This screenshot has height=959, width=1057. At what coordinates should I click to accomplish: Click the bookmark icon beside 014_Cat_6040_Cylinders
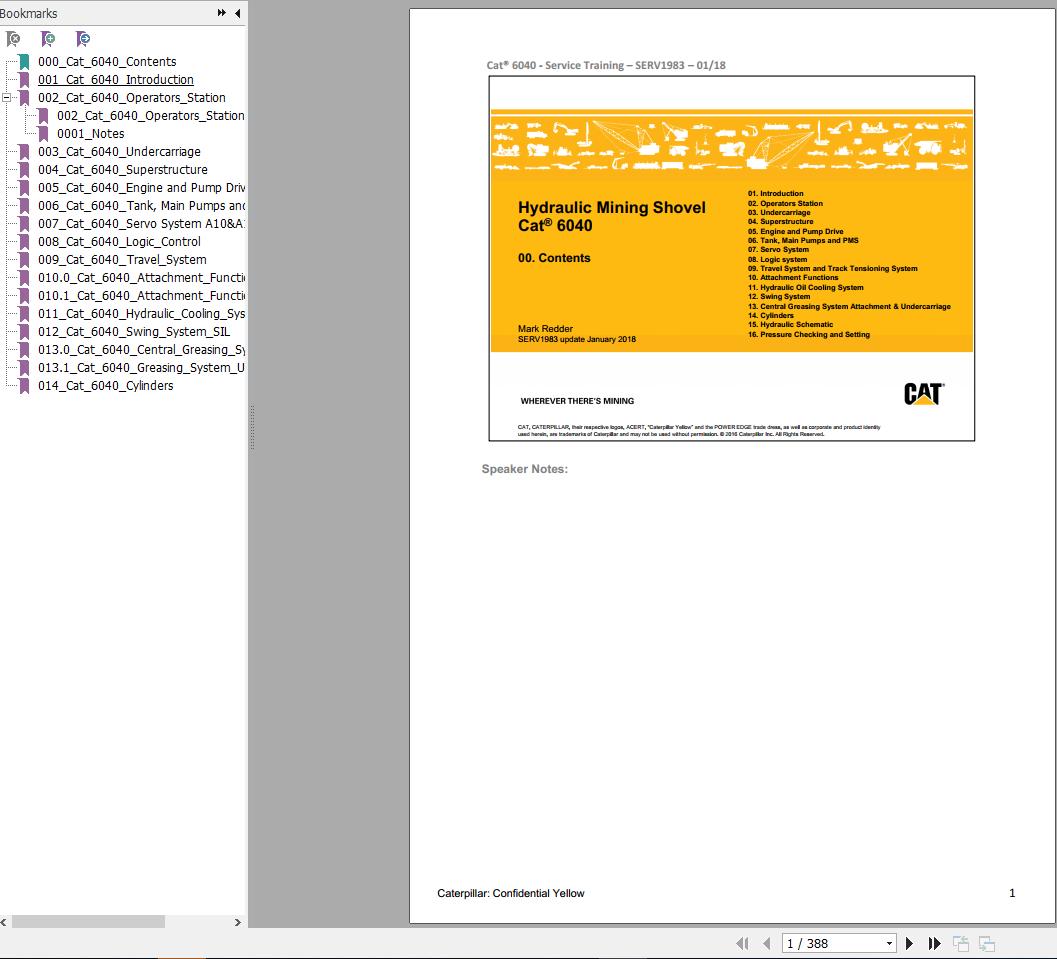click(24, 386)
